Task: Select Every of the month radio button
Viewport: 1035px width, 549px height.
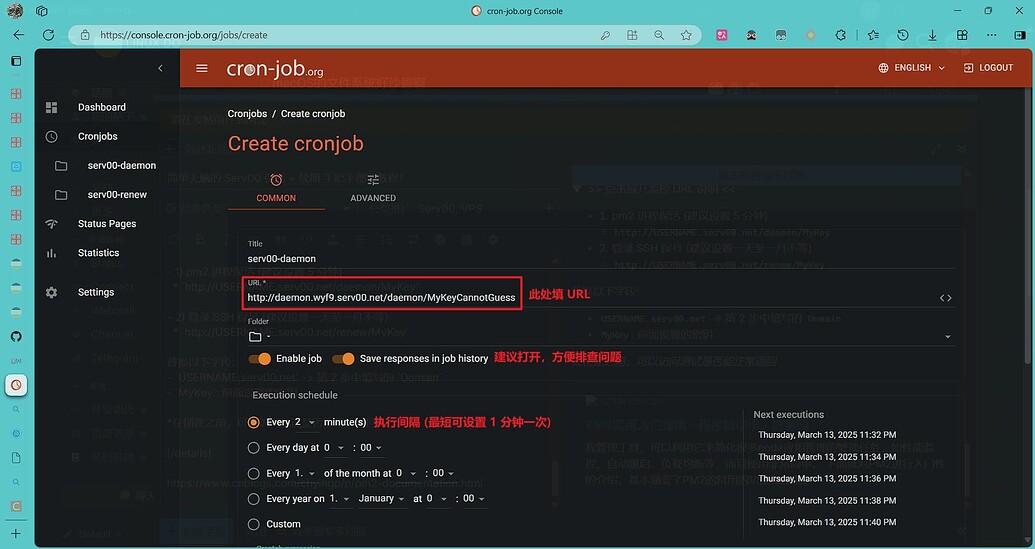Action: 253,473
